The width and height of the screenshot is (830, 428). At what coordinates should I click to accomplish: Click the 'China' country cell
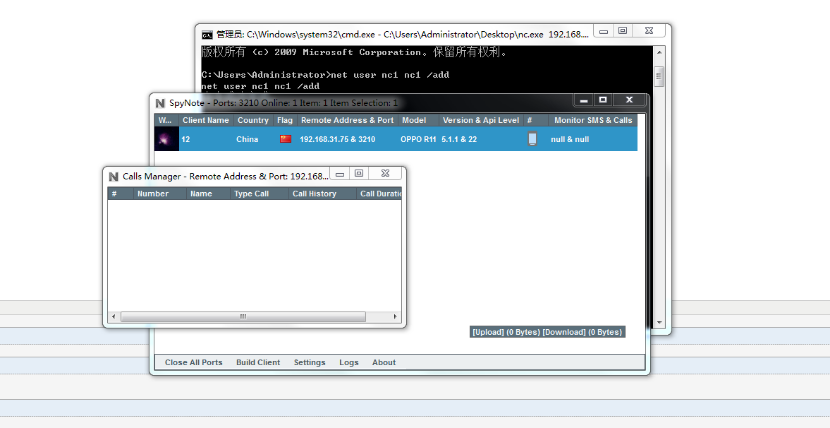tap(247, 139)
